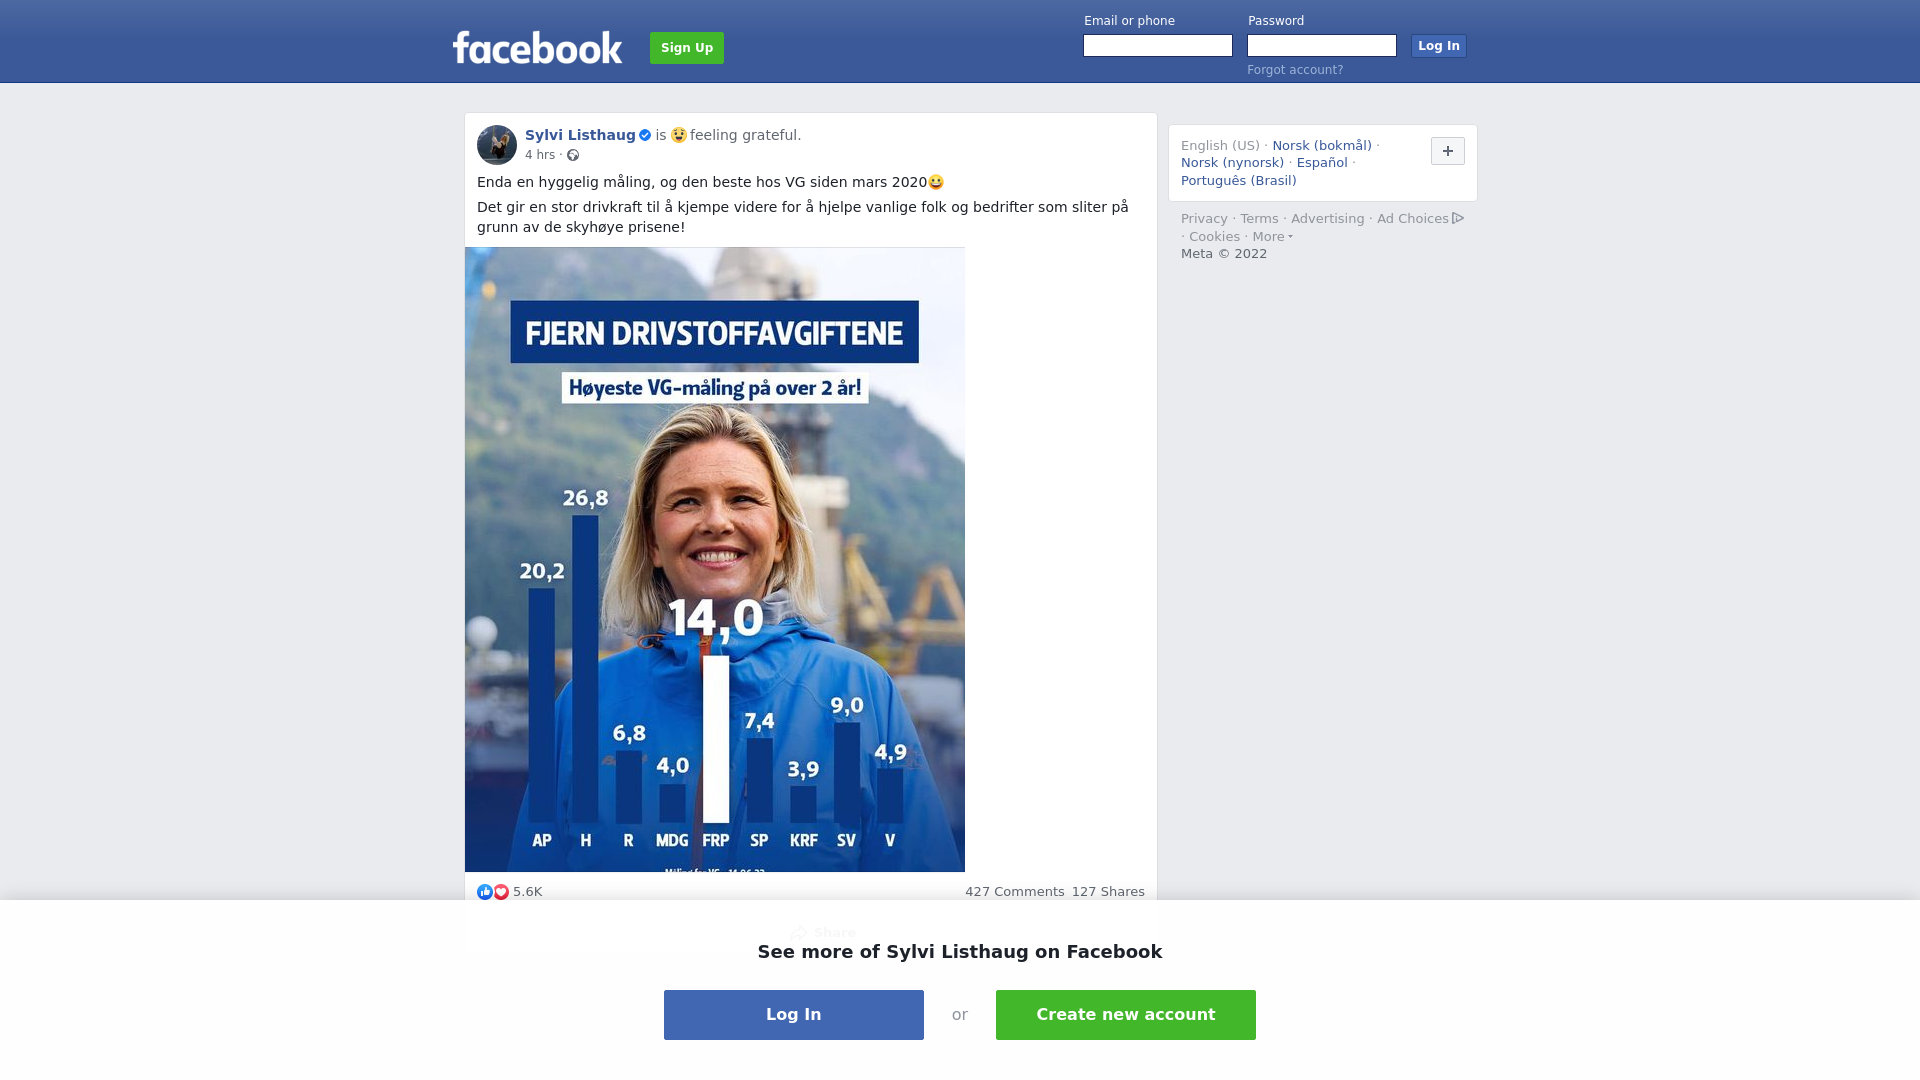The height and width of the screenshot is (1080, 1920).
Task: Click the feeling grateful emoji icon
Action: point(679,135)
